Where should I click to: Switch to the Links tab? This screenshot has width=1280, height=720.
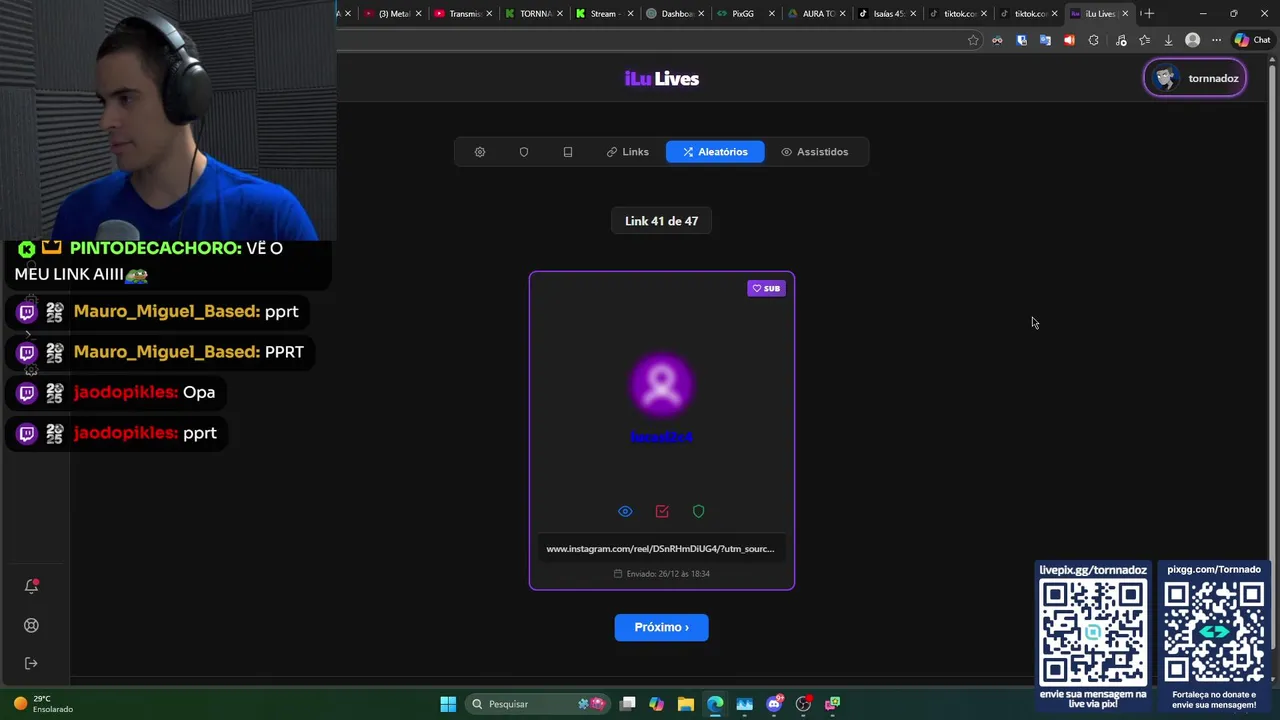point(628,152)
